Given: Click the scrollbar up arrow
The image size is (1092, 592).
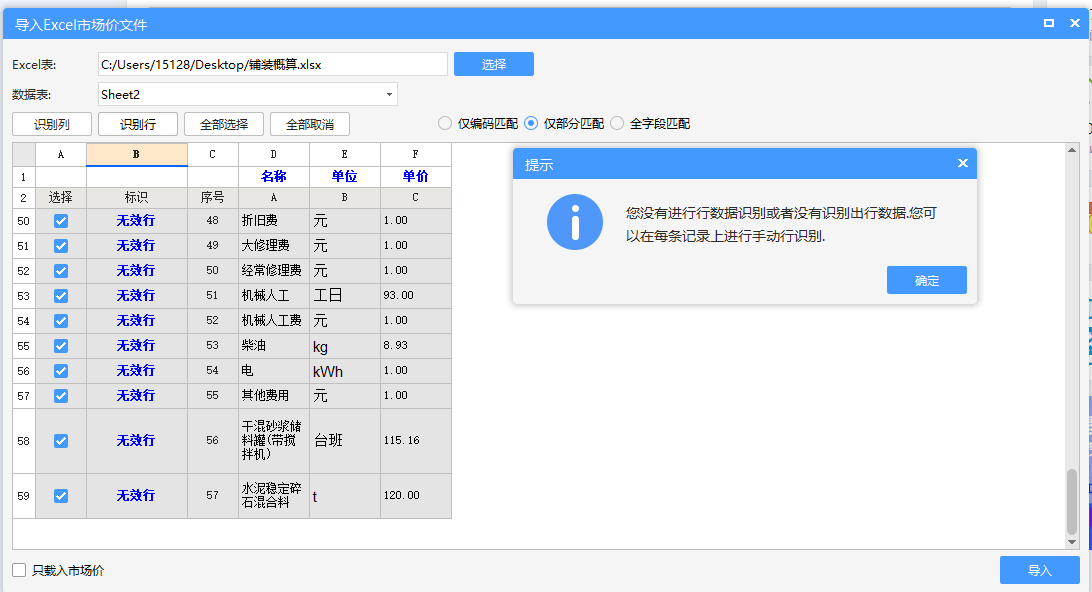Looking at the screenshot, I should (1072, 150).
